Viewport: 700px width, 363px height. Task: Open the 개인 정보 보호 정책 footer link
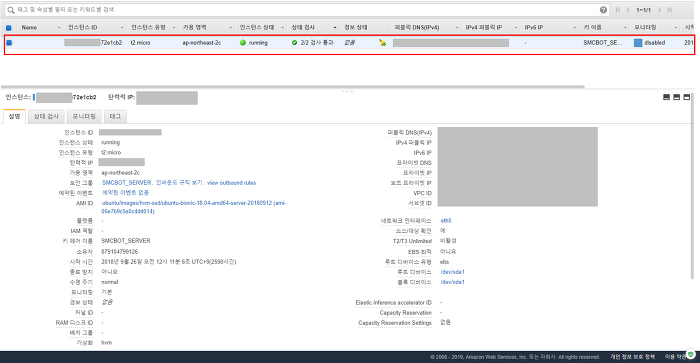click(x=633, y=357)
